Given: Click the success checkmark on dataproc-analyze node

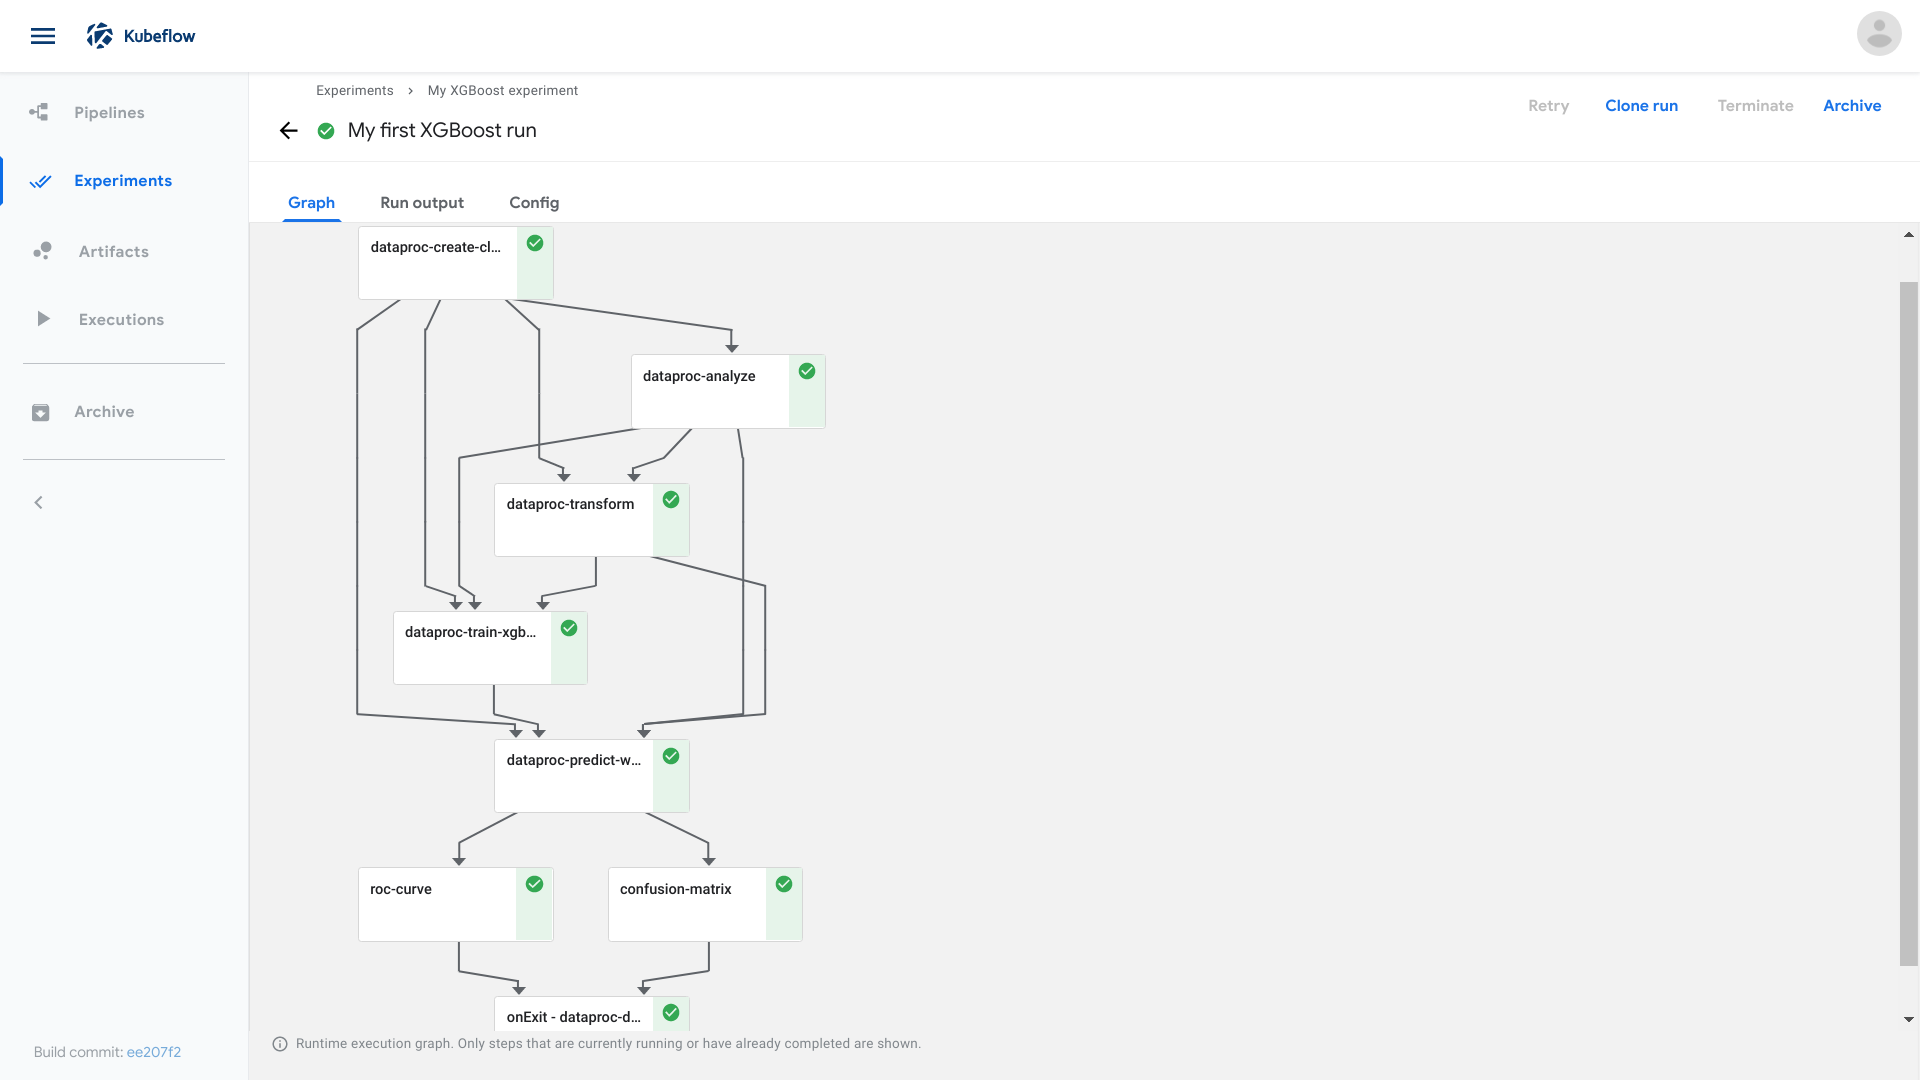Looking at the screenshot, I should point(806,371).
